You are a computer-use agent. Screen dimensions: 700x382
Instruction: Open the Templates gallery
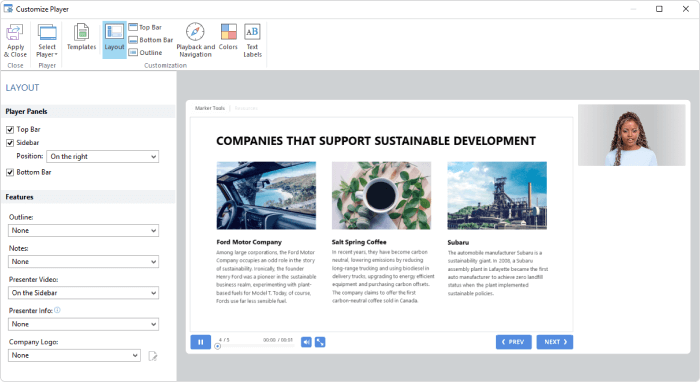81,37
